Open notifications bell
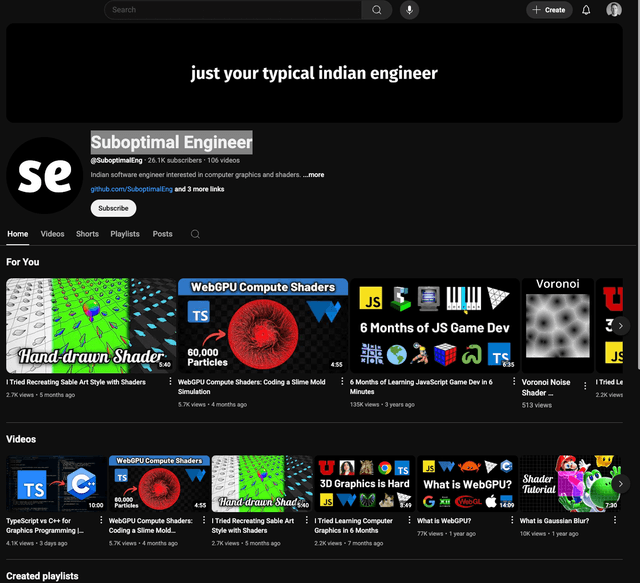640x583 pixels. [x=586, y=10]
